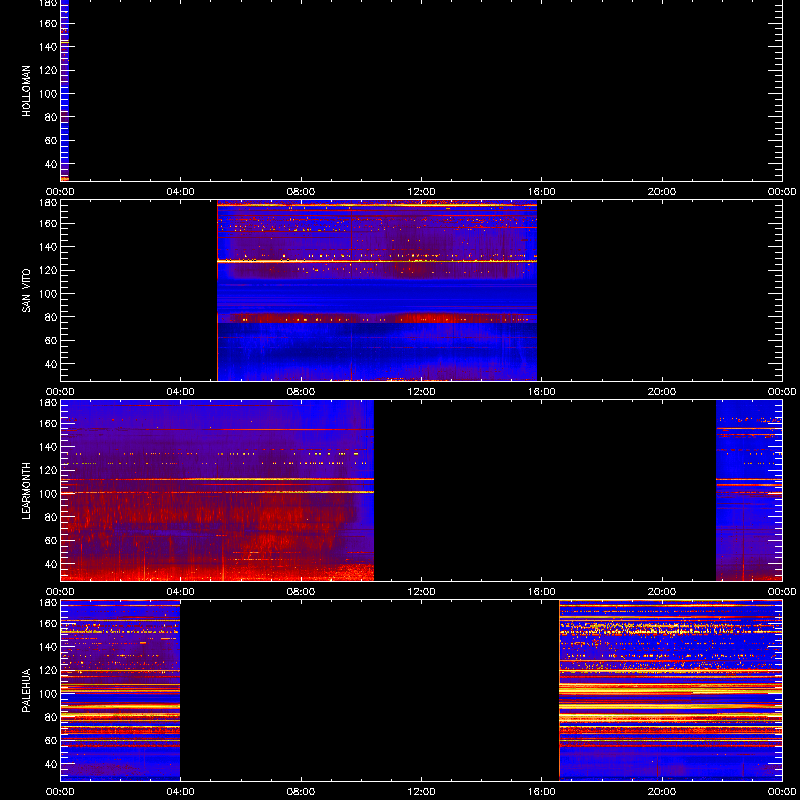Choose the 12:00 time label under Learmonth panel
Viewport: 800px width, 800px height.
click(421, 592)
